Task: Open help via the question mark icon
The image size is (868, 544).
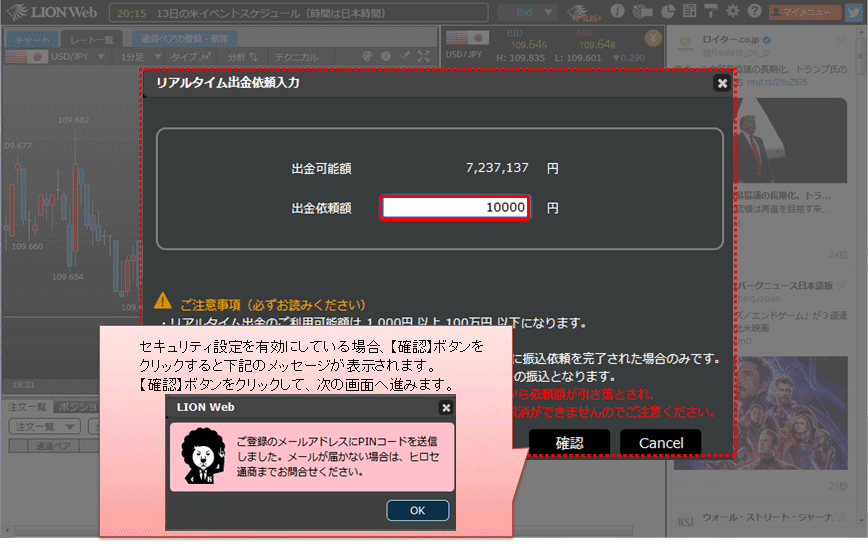Action: coord(754,12)
